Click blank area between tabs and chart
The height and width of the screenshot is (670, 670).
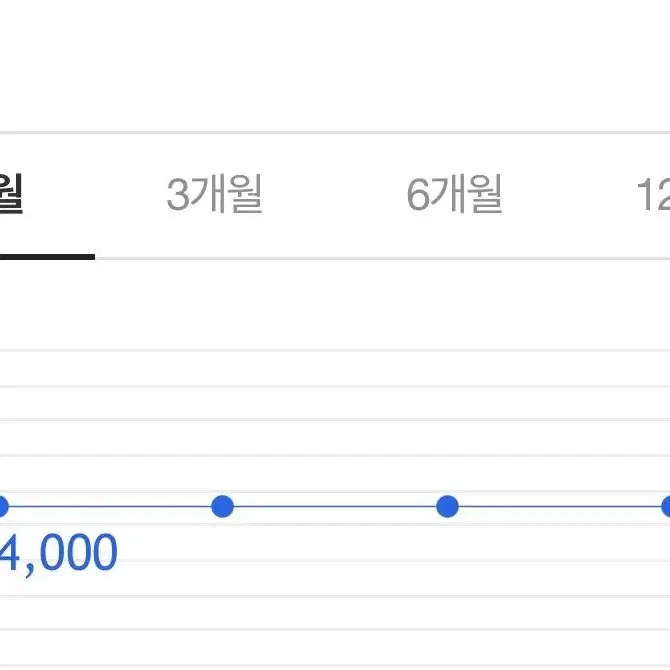tap(335, 304)
